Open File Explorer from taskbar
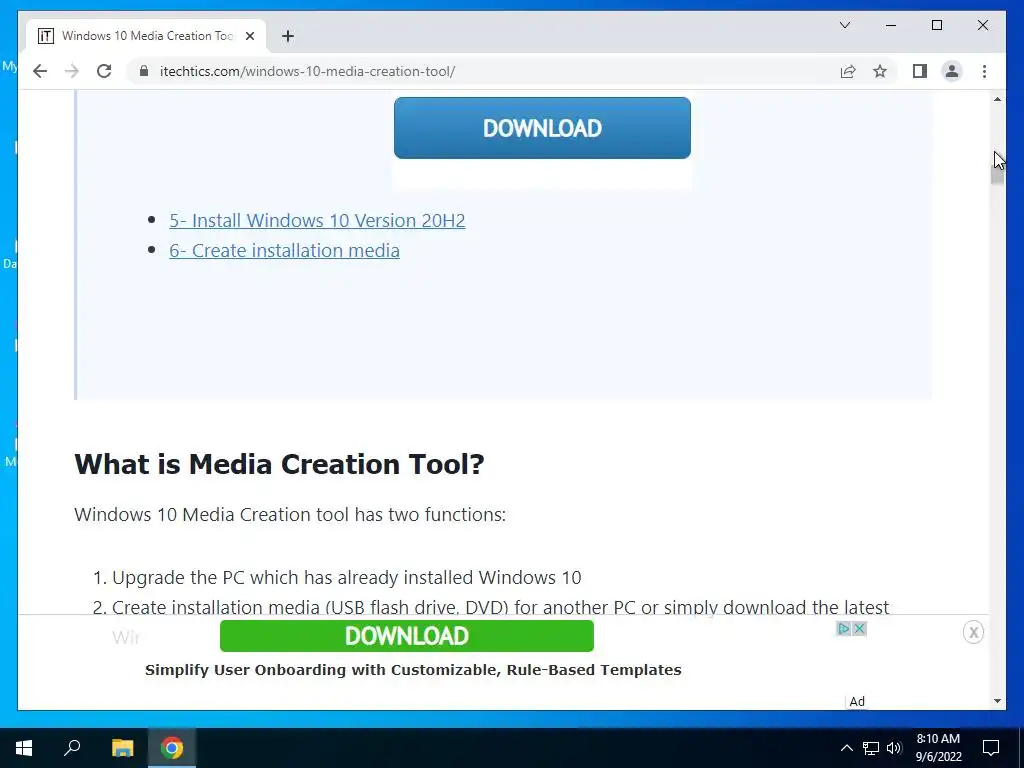The height and width of the screenshot is (768, 1024). (122, 748)
